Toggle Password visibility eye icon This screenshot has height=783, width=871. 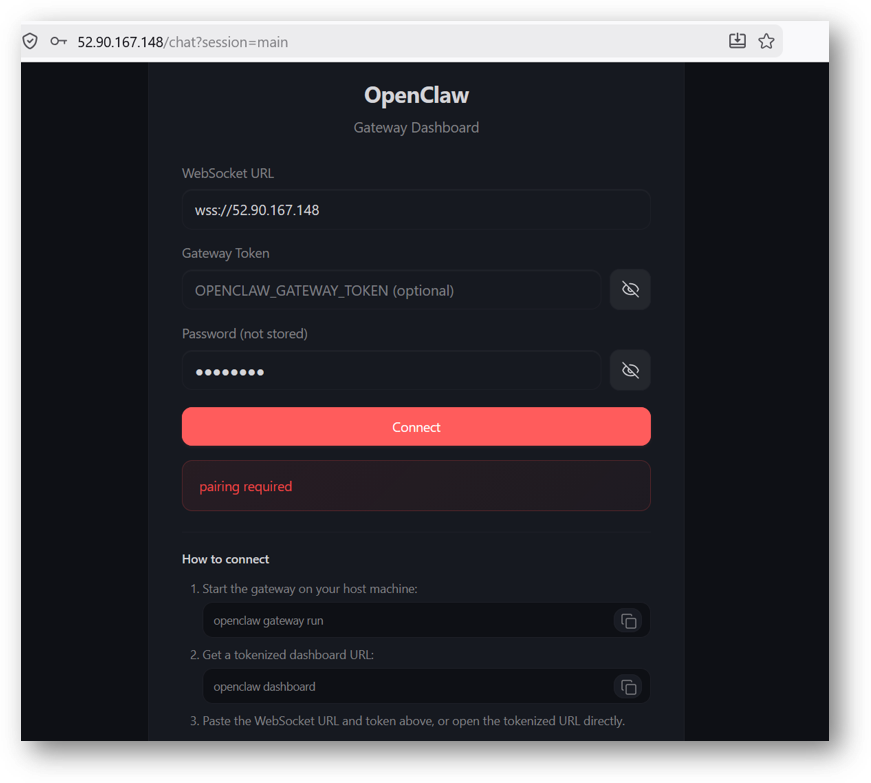tap(630, 370)
